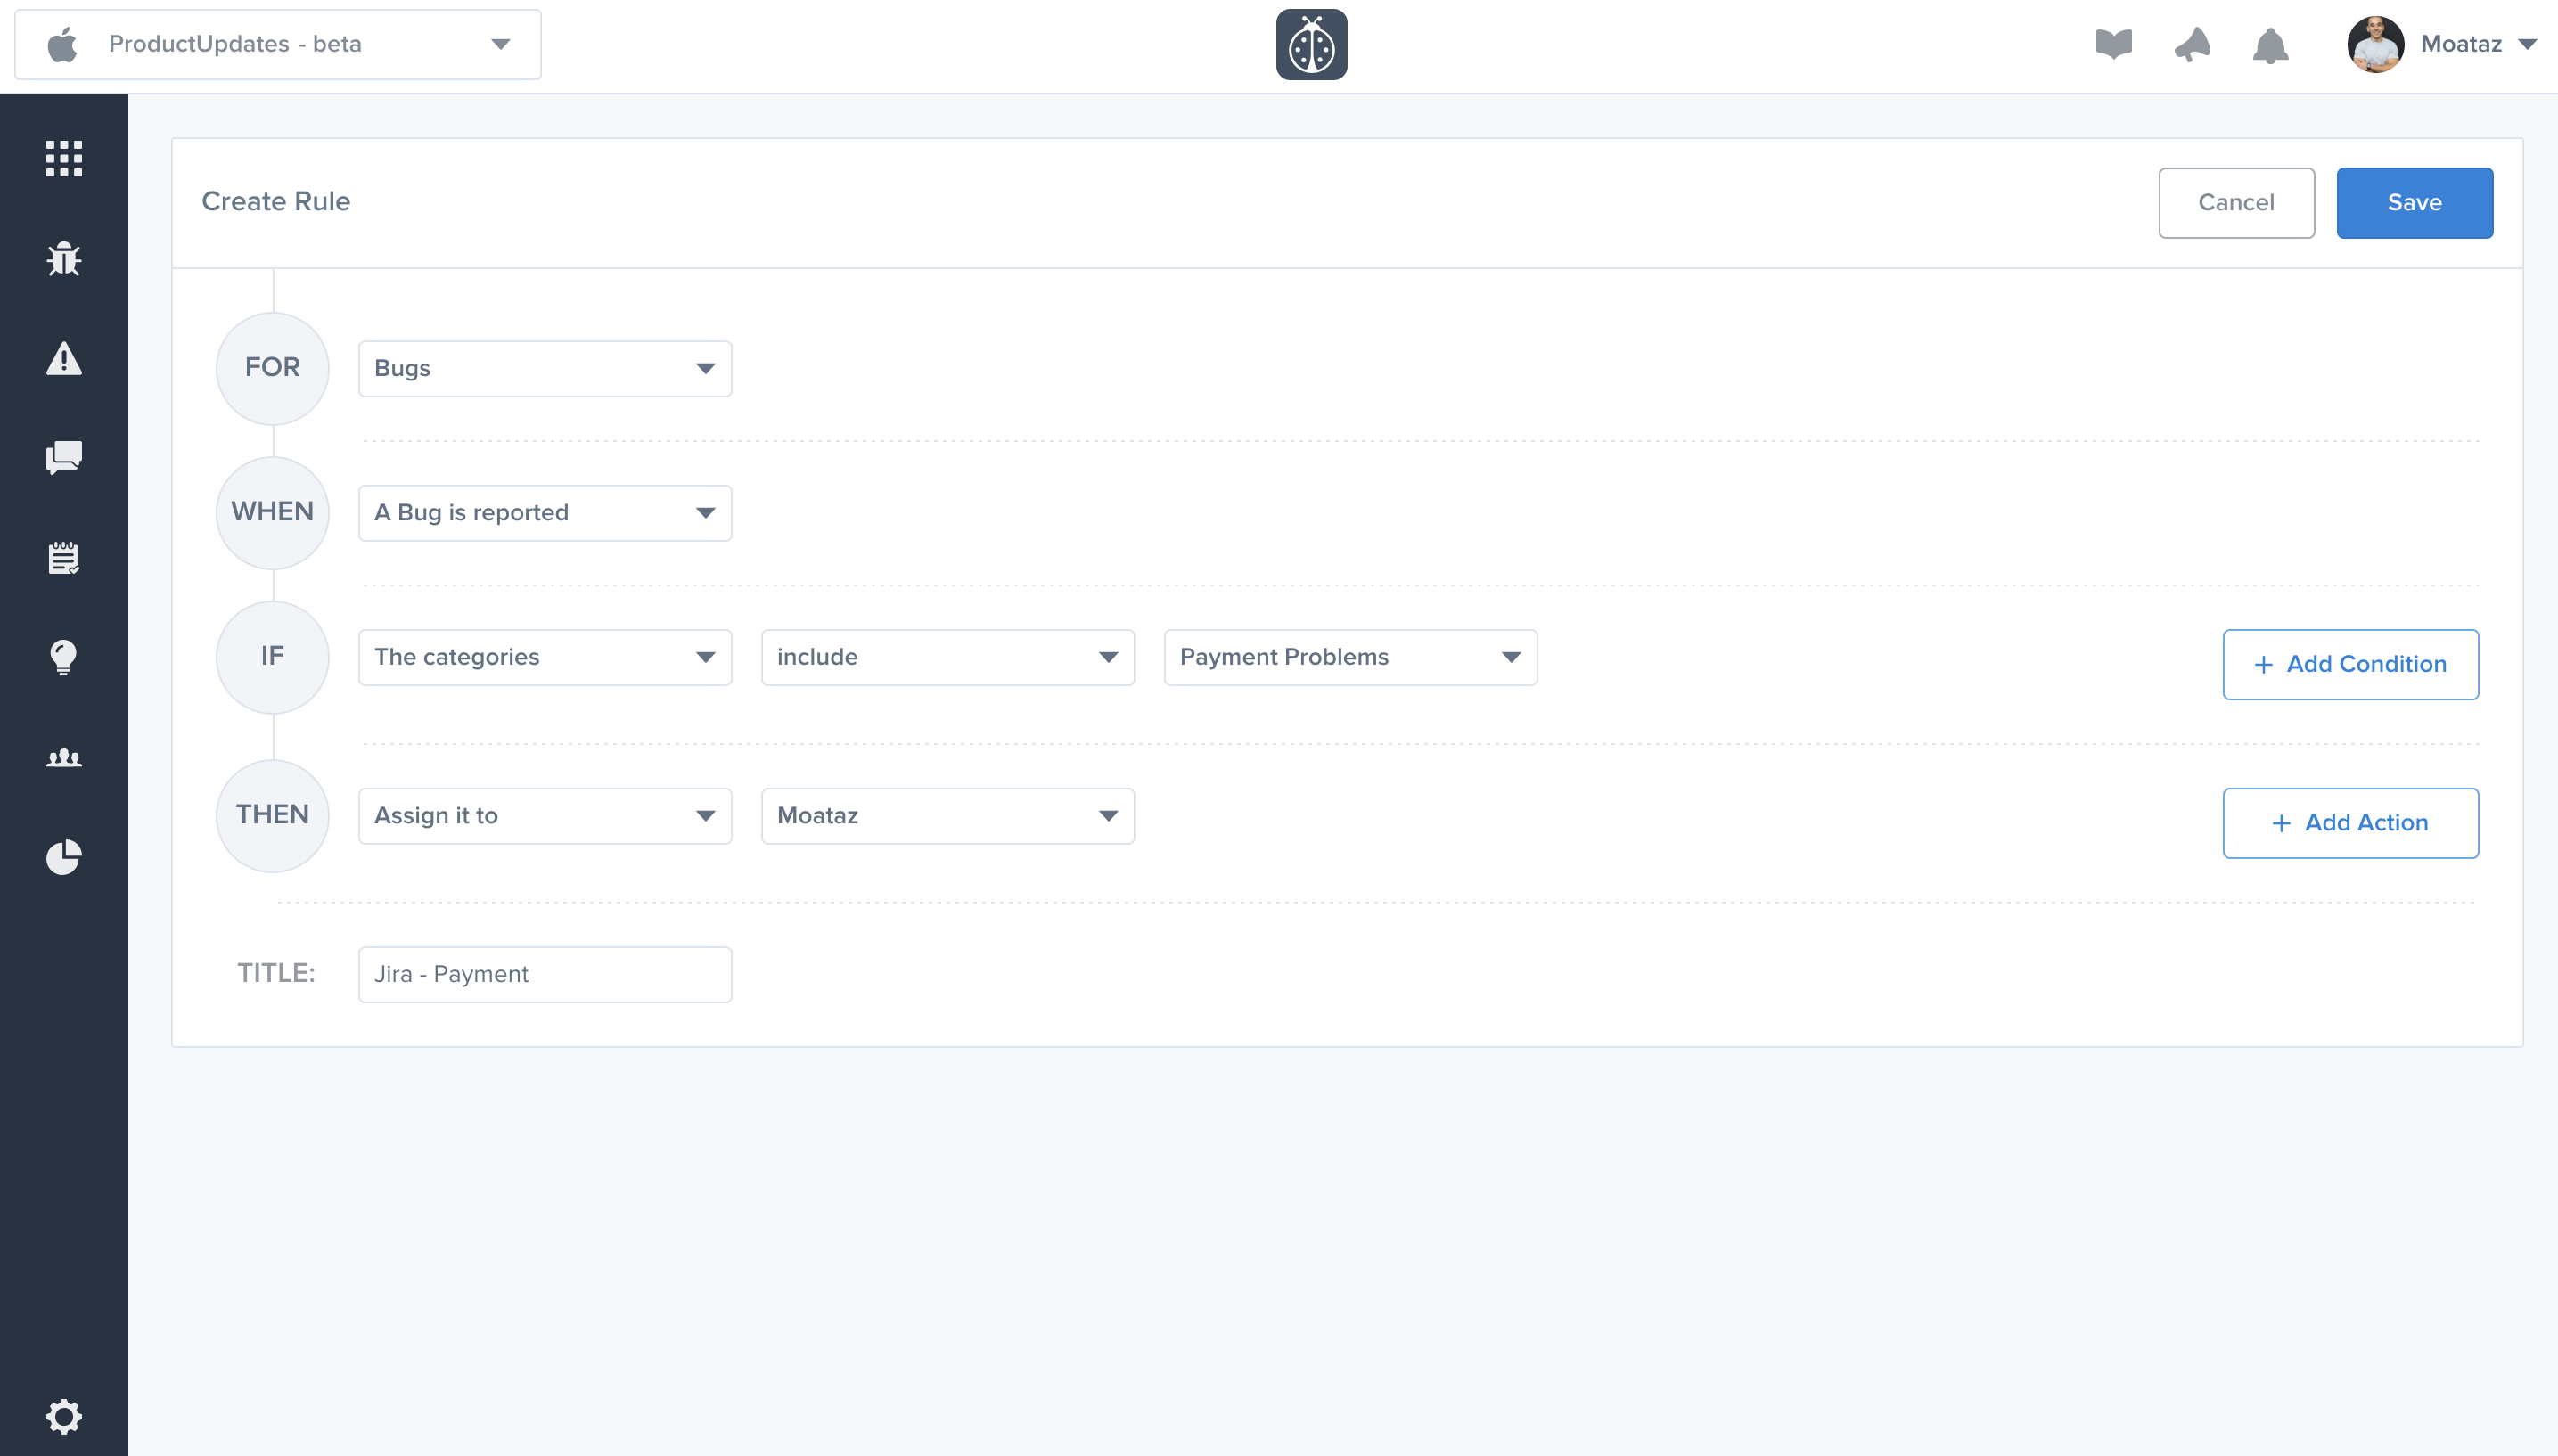Image resolution: width=2558 pixels, height=1456 pixels.
Task: Open the Payment Problems category dropdown
Action: click(x=1350, y=657)
